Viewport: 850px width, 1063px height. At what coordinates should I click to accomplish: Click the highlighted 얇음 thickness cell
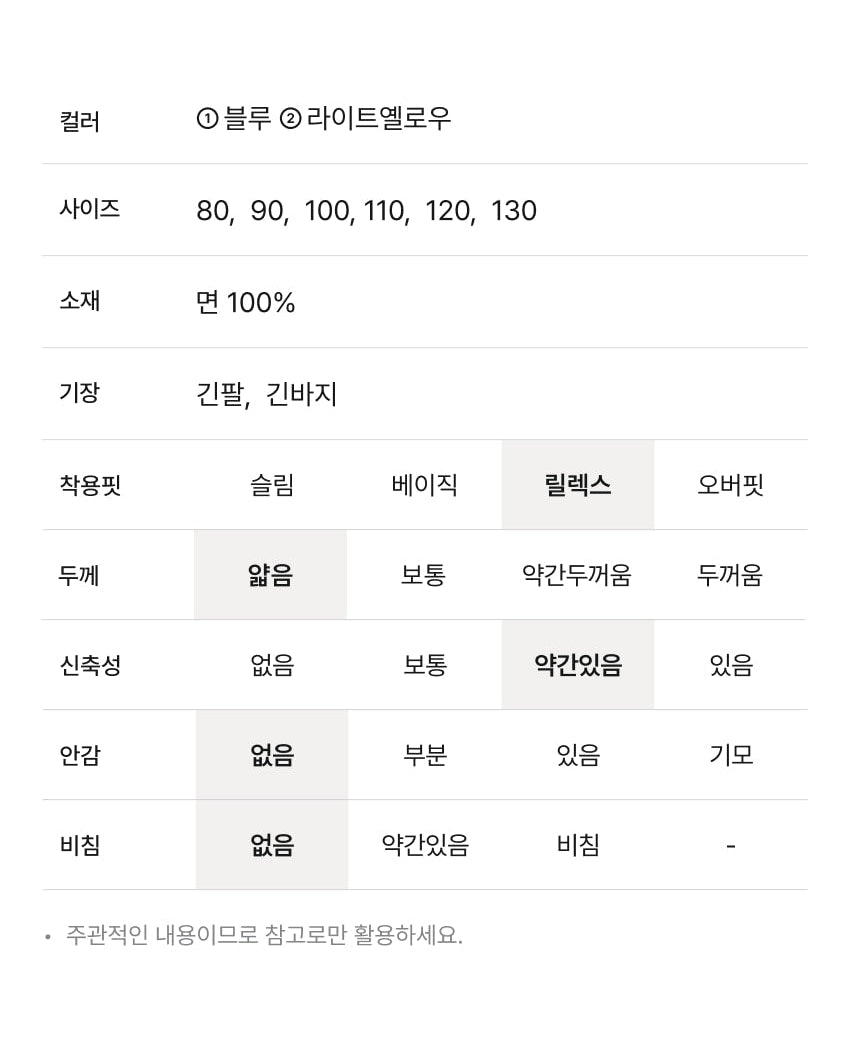pos(270,576)
